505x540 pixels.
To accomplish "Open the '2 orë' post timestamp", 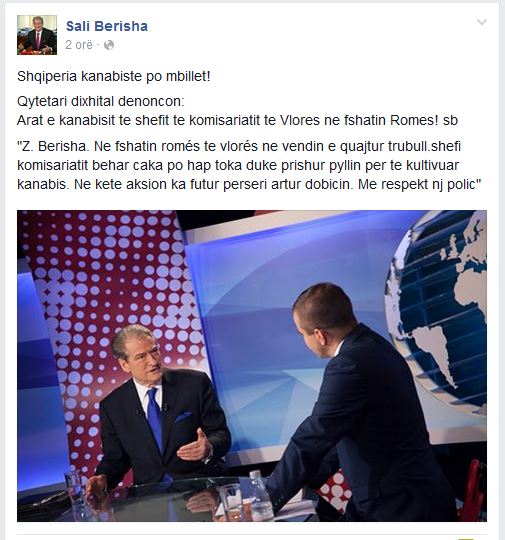I will point(79,45).
